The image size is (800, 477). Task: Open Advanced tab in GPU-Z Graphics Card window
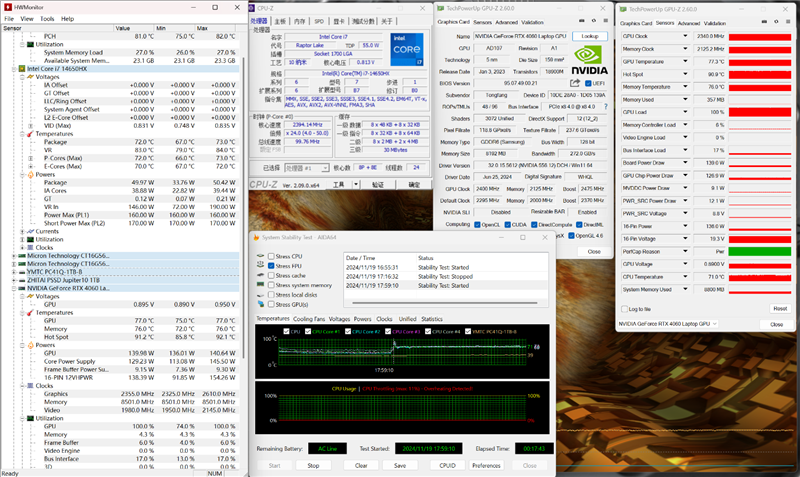point(506,22)
